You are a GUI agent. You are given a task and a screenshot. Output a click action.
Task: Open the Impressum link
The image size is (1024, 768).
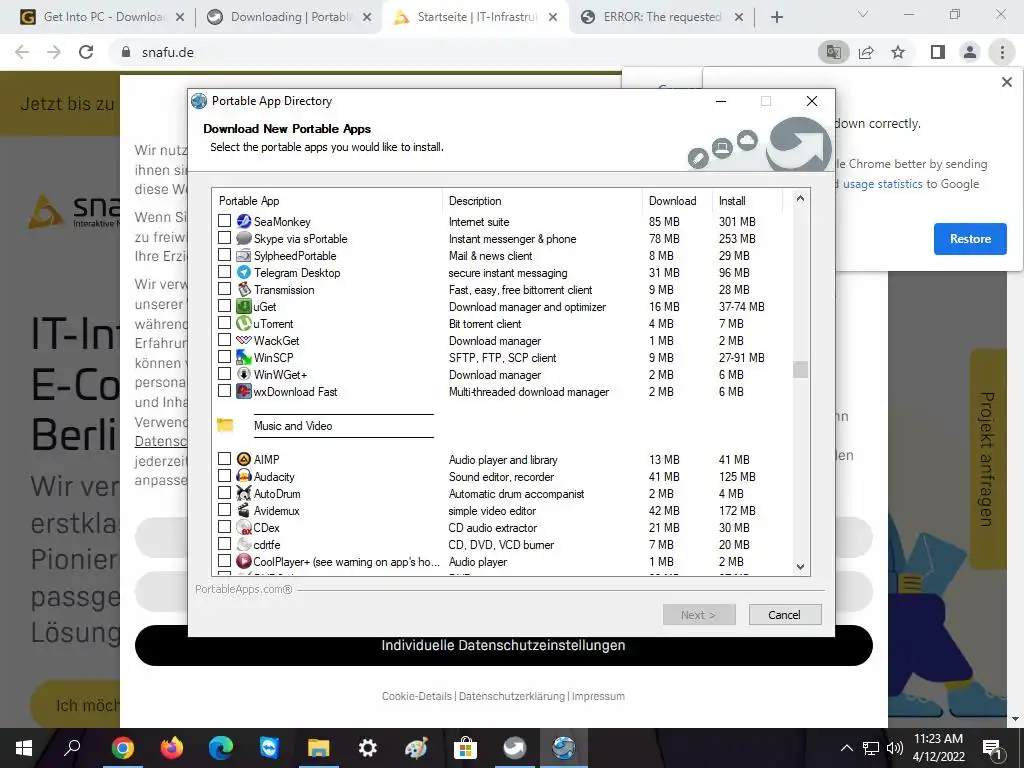pyautogui.click(x=598, y=696)
